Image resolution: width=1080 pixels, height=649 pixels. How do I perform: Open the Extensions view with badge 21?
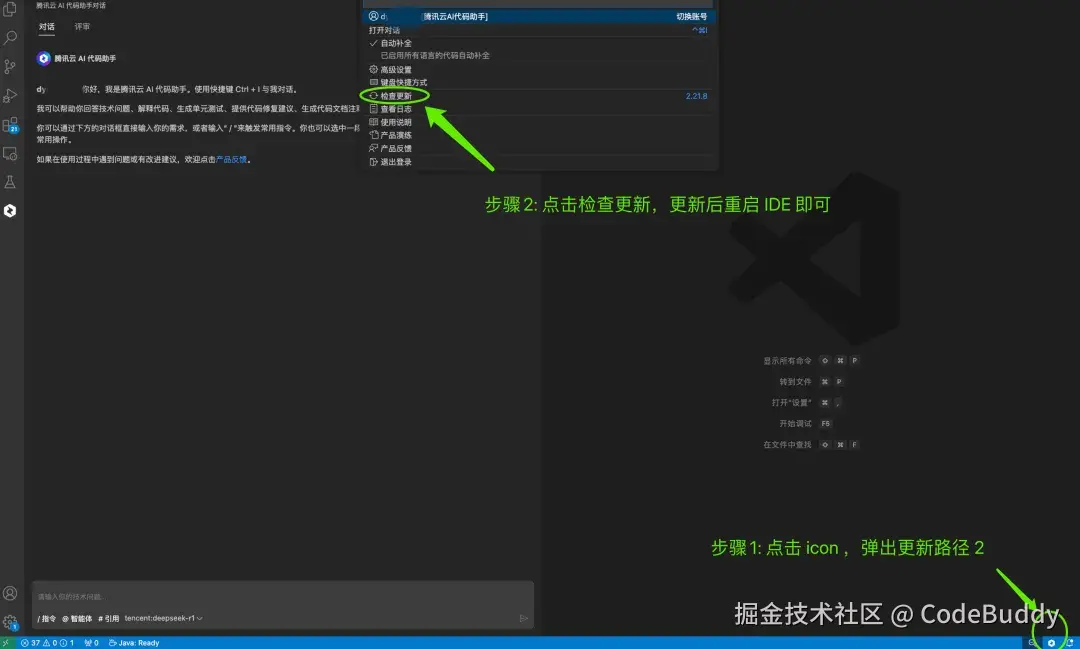point(10,125)
